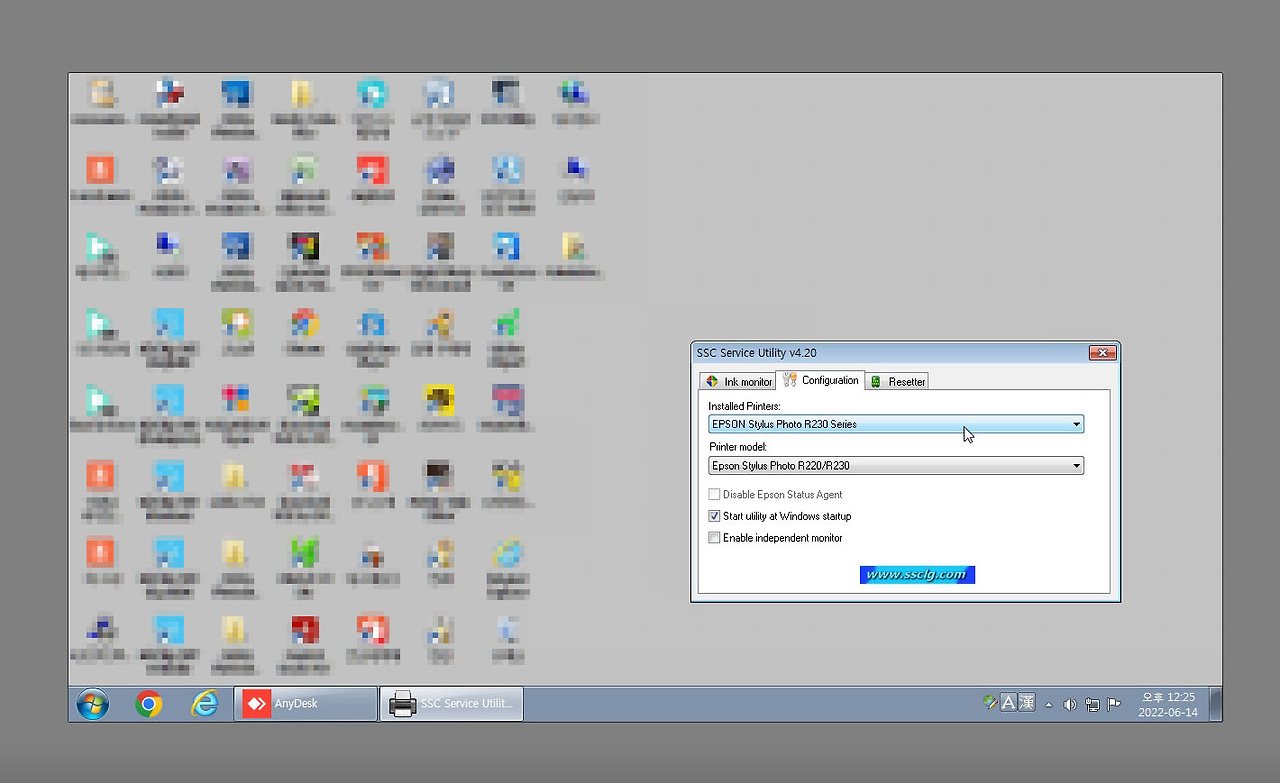Click the Start orb on the taskbar

pos(92,704)
